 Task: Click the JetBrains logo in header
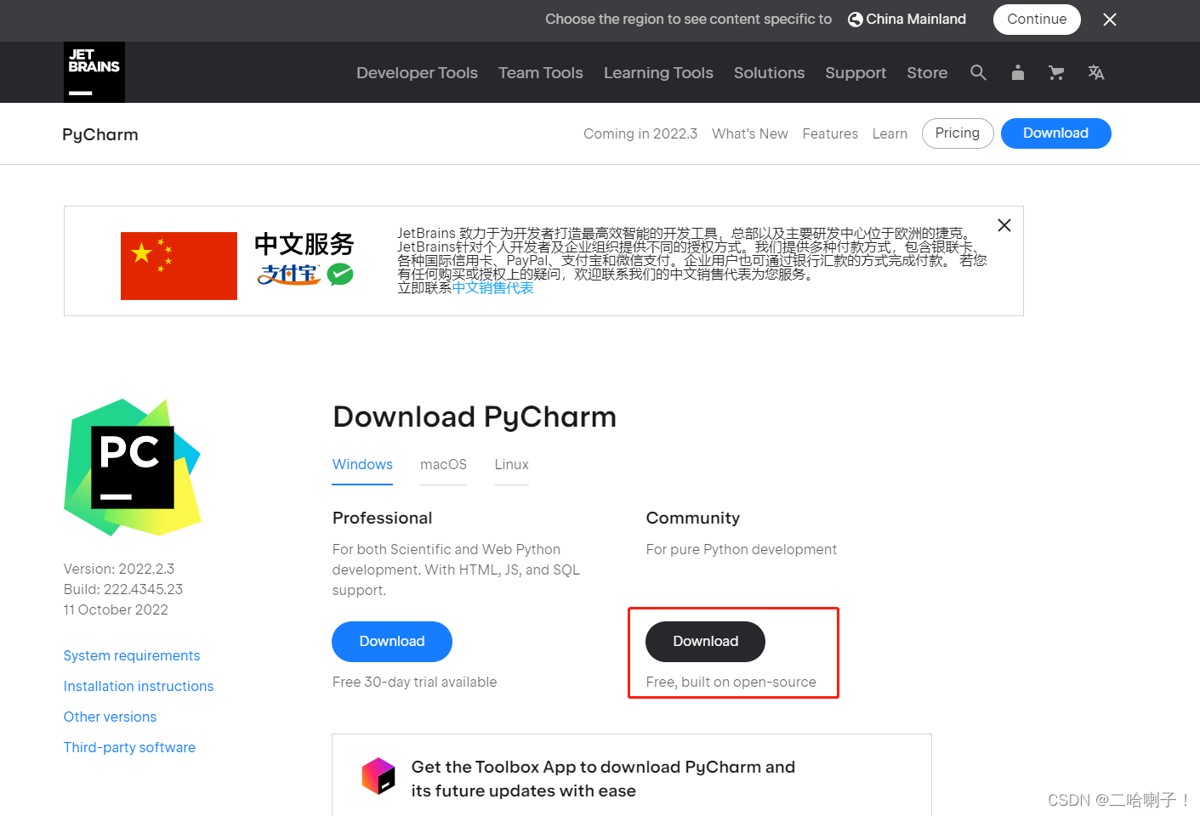pos(94,72)
